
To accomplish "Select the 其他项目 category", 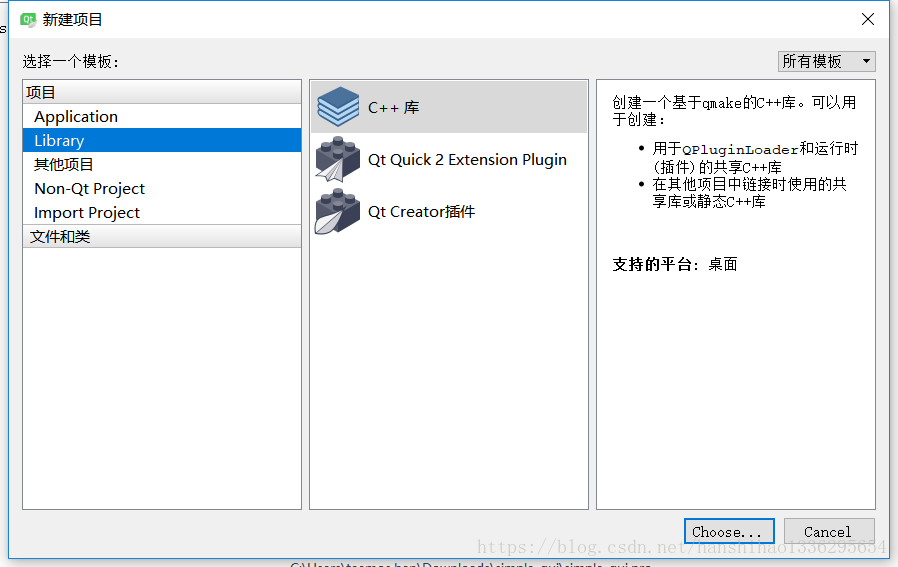I will click(162, 164).
